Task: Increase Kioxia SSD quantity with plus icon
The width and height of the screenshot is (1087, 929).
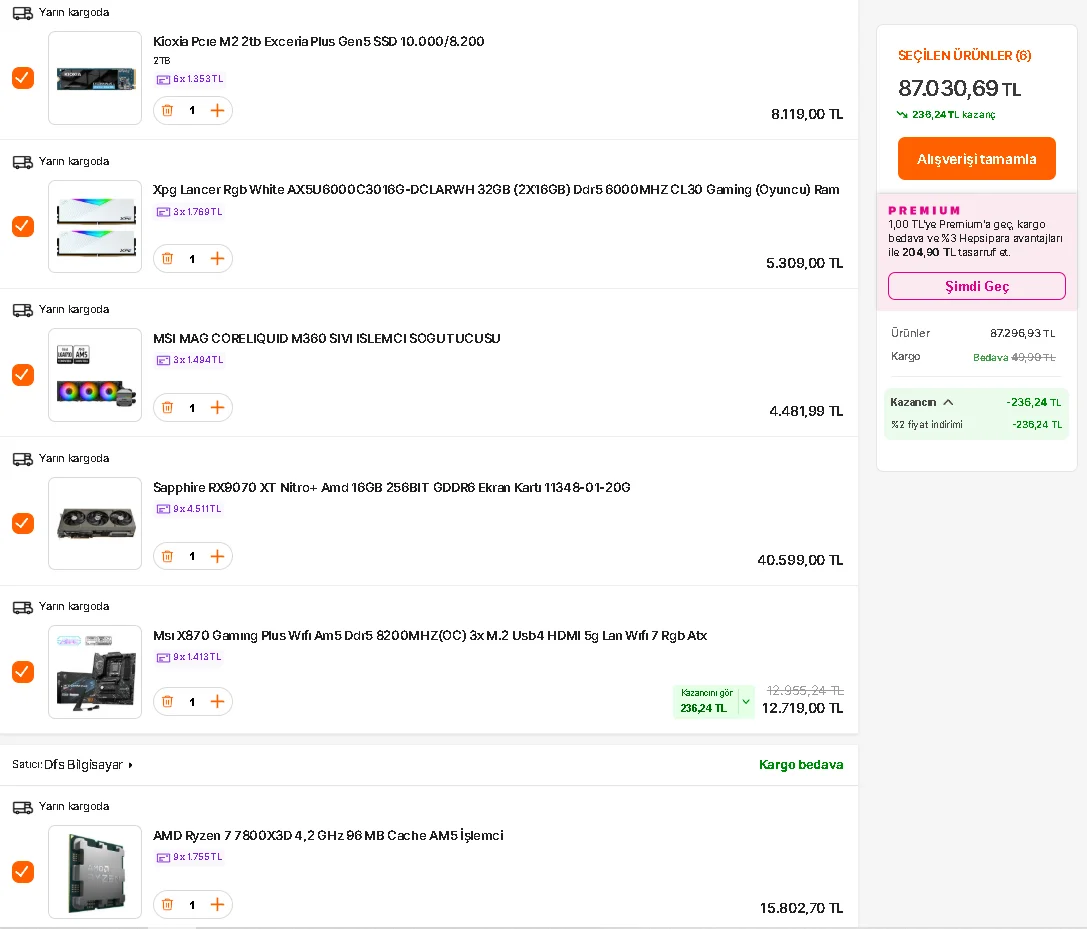Action: 217,110
